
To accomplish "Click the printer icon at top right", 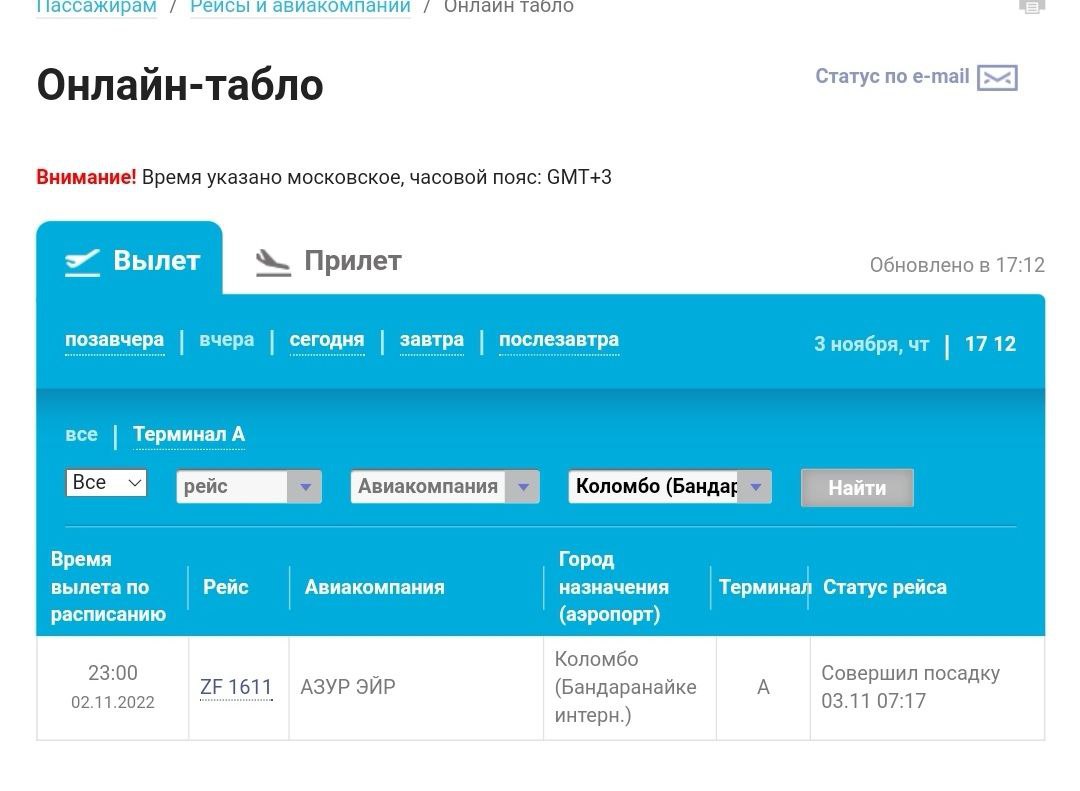I will 1031,6.
